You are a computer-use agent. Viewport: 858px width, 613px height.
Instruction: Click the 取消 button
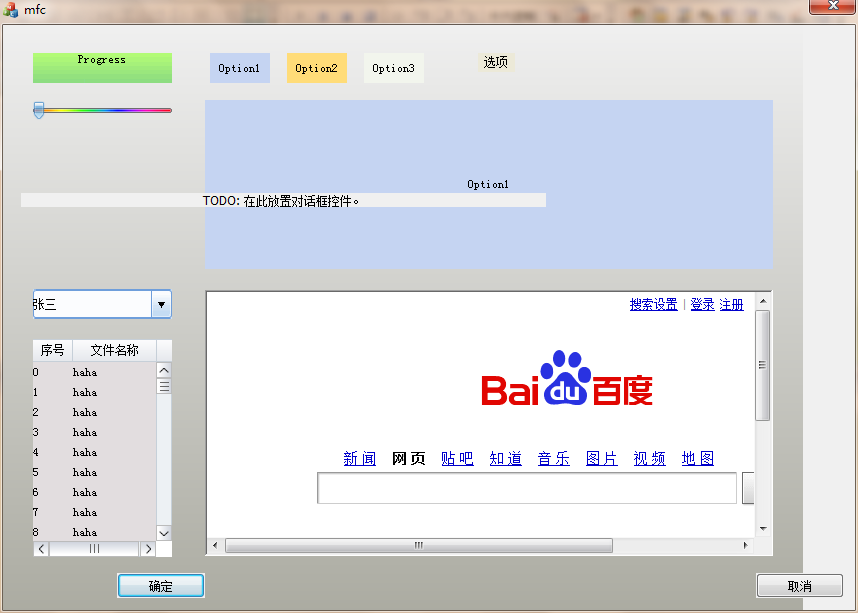pyautogui.click(x=799, y=586)
